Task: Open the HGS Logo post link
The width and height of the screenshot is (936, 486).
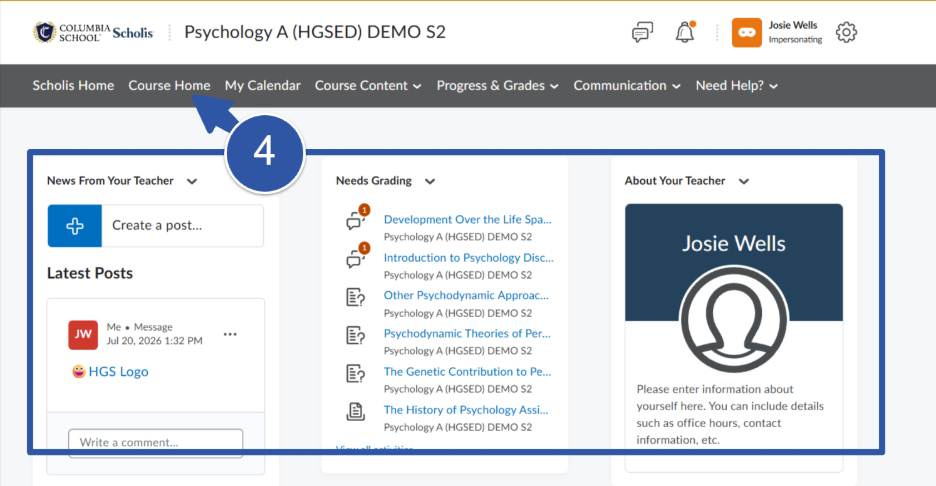Action: coord(118,371)
